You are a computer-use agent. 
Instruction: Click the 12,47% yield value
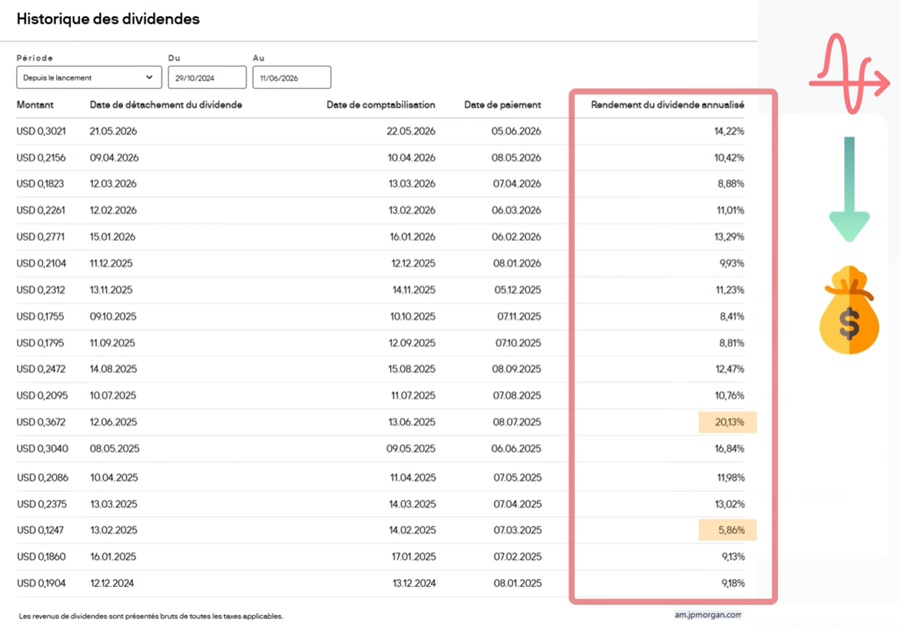pyautogui.click(x=730, y=369)
